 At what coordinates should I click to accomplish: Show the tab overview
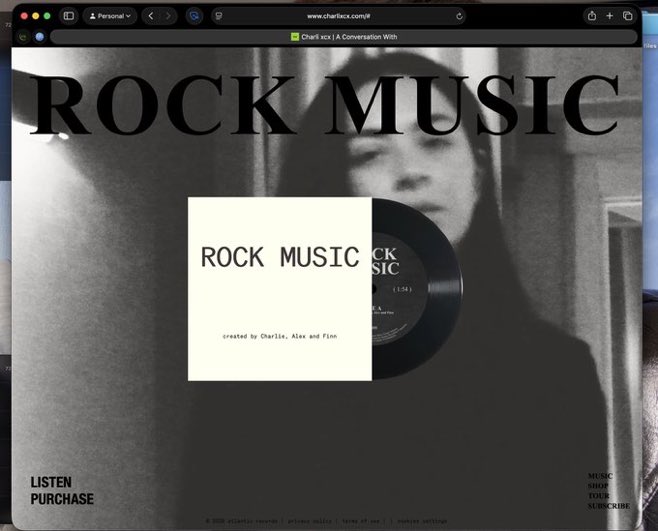click(627, 16)
